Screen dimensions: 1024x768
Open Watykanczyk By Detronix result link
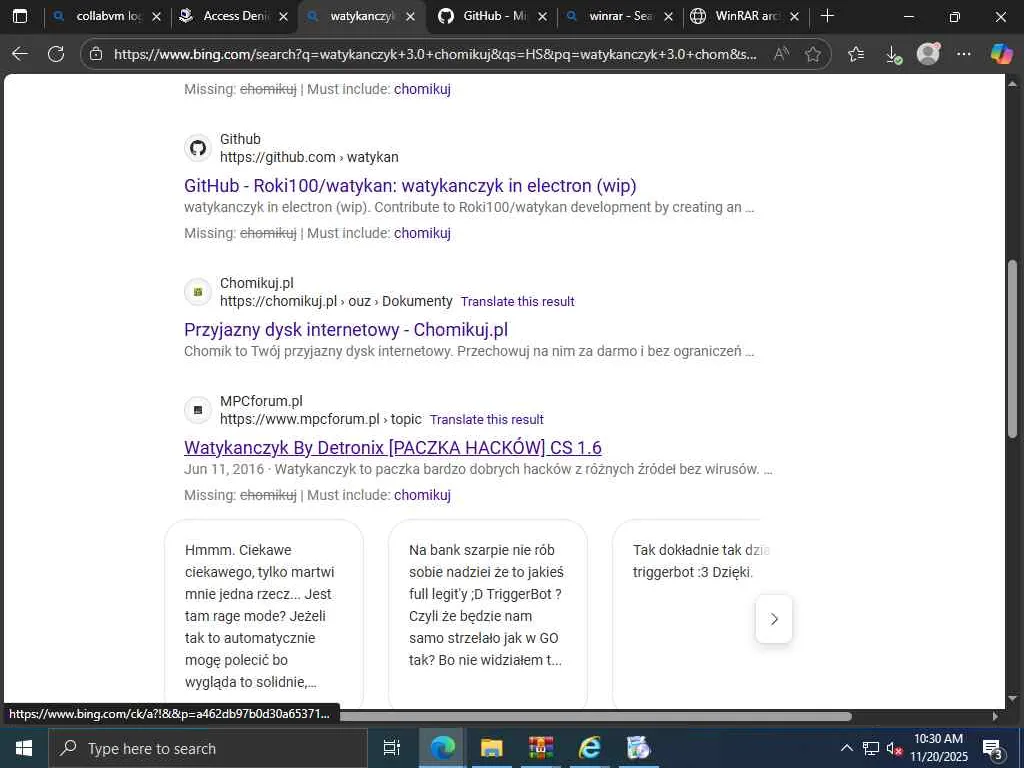pyautogui.click(x=392, y=447)
